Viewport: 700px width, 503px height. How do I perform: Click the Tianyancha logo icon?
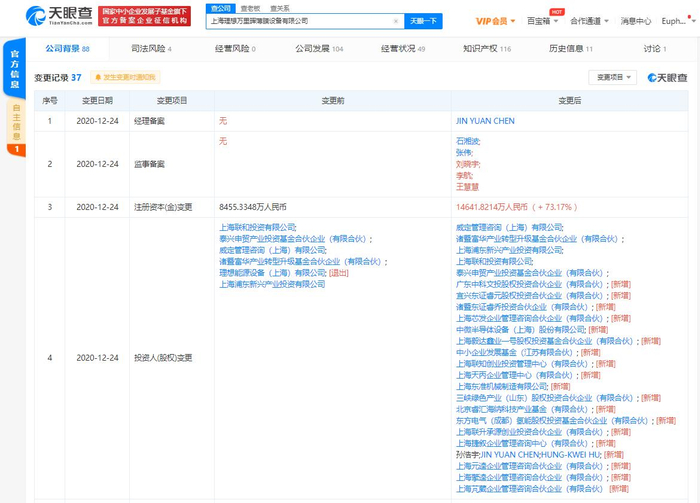pos(35,16)
